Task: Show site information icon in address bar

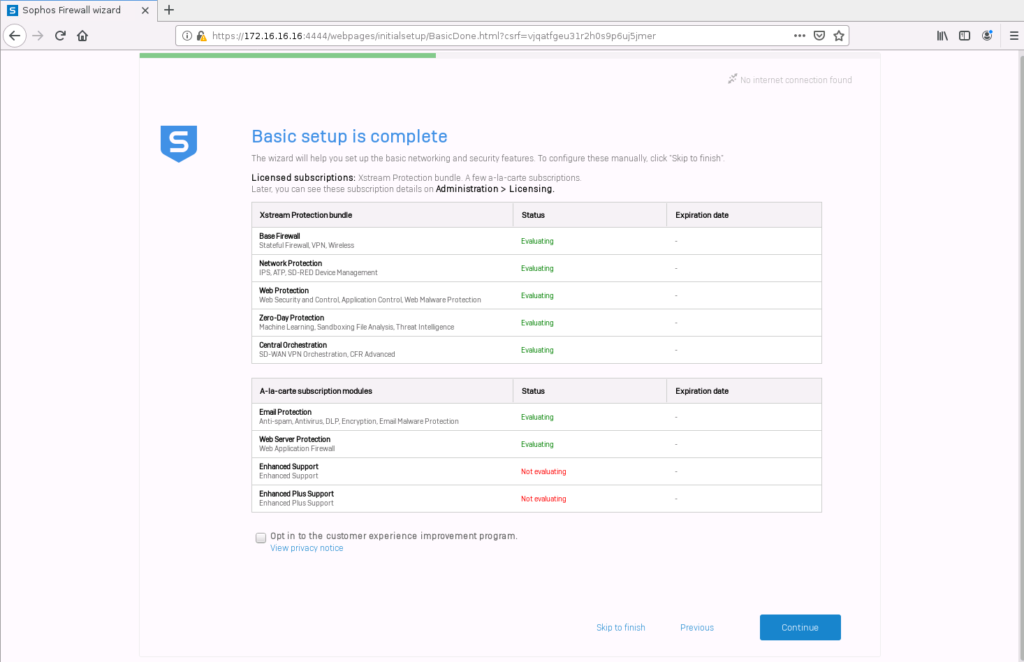Action: [x=187, y=36]
